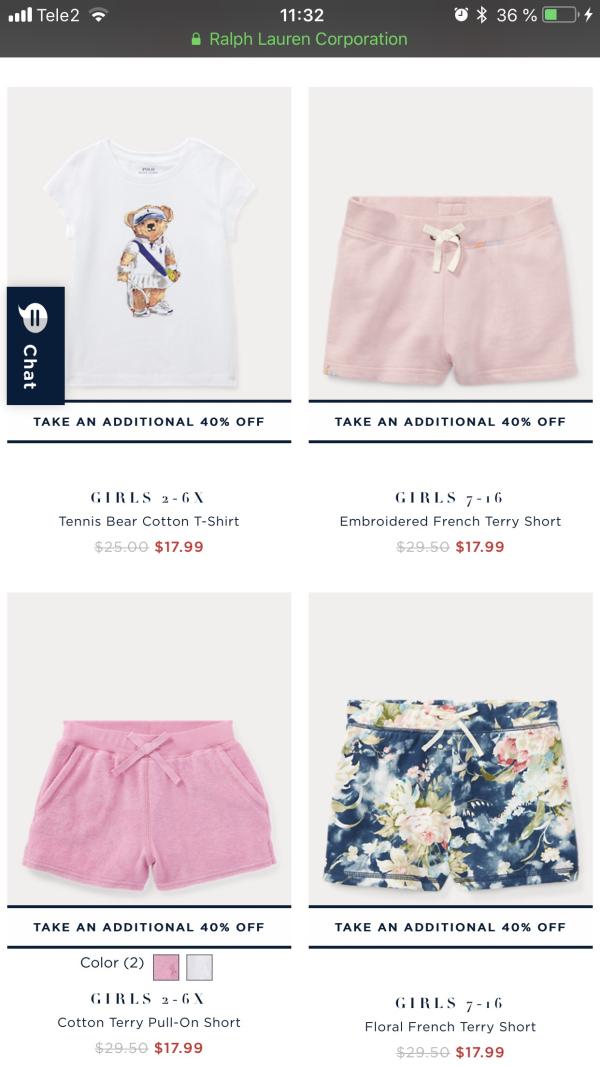Open Floral French Terry Short image
The image size is (600, 1066).
[451, 749]
